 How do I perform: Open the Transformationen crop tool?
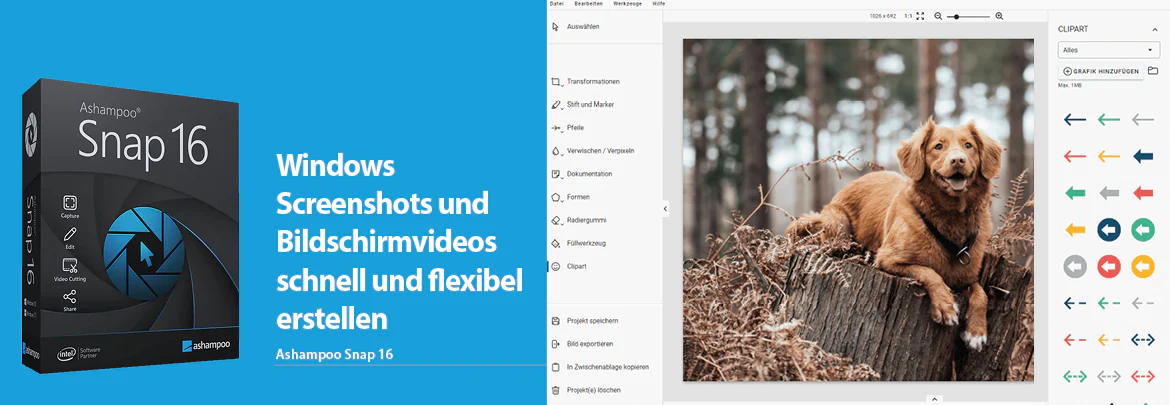point(585,81)
